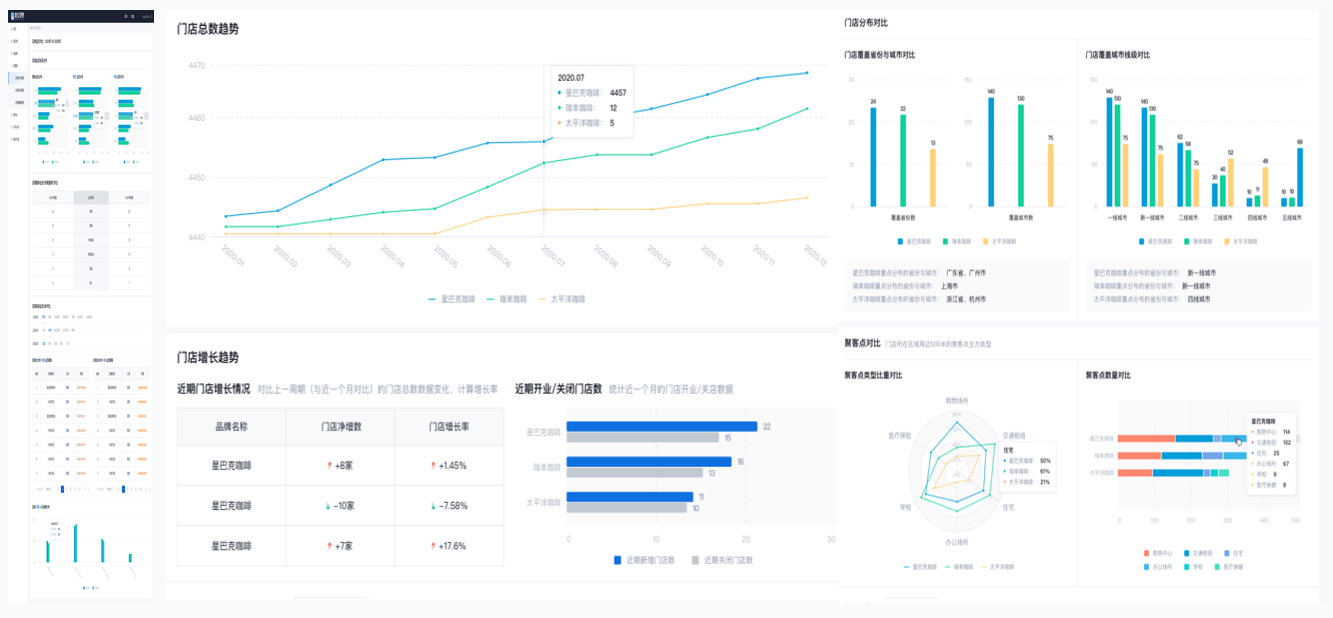This screenshot has width=1333, height=618.
Task: Click the red up arrow beside +8家
Action: pyautogui.click(x=329, y=465)
